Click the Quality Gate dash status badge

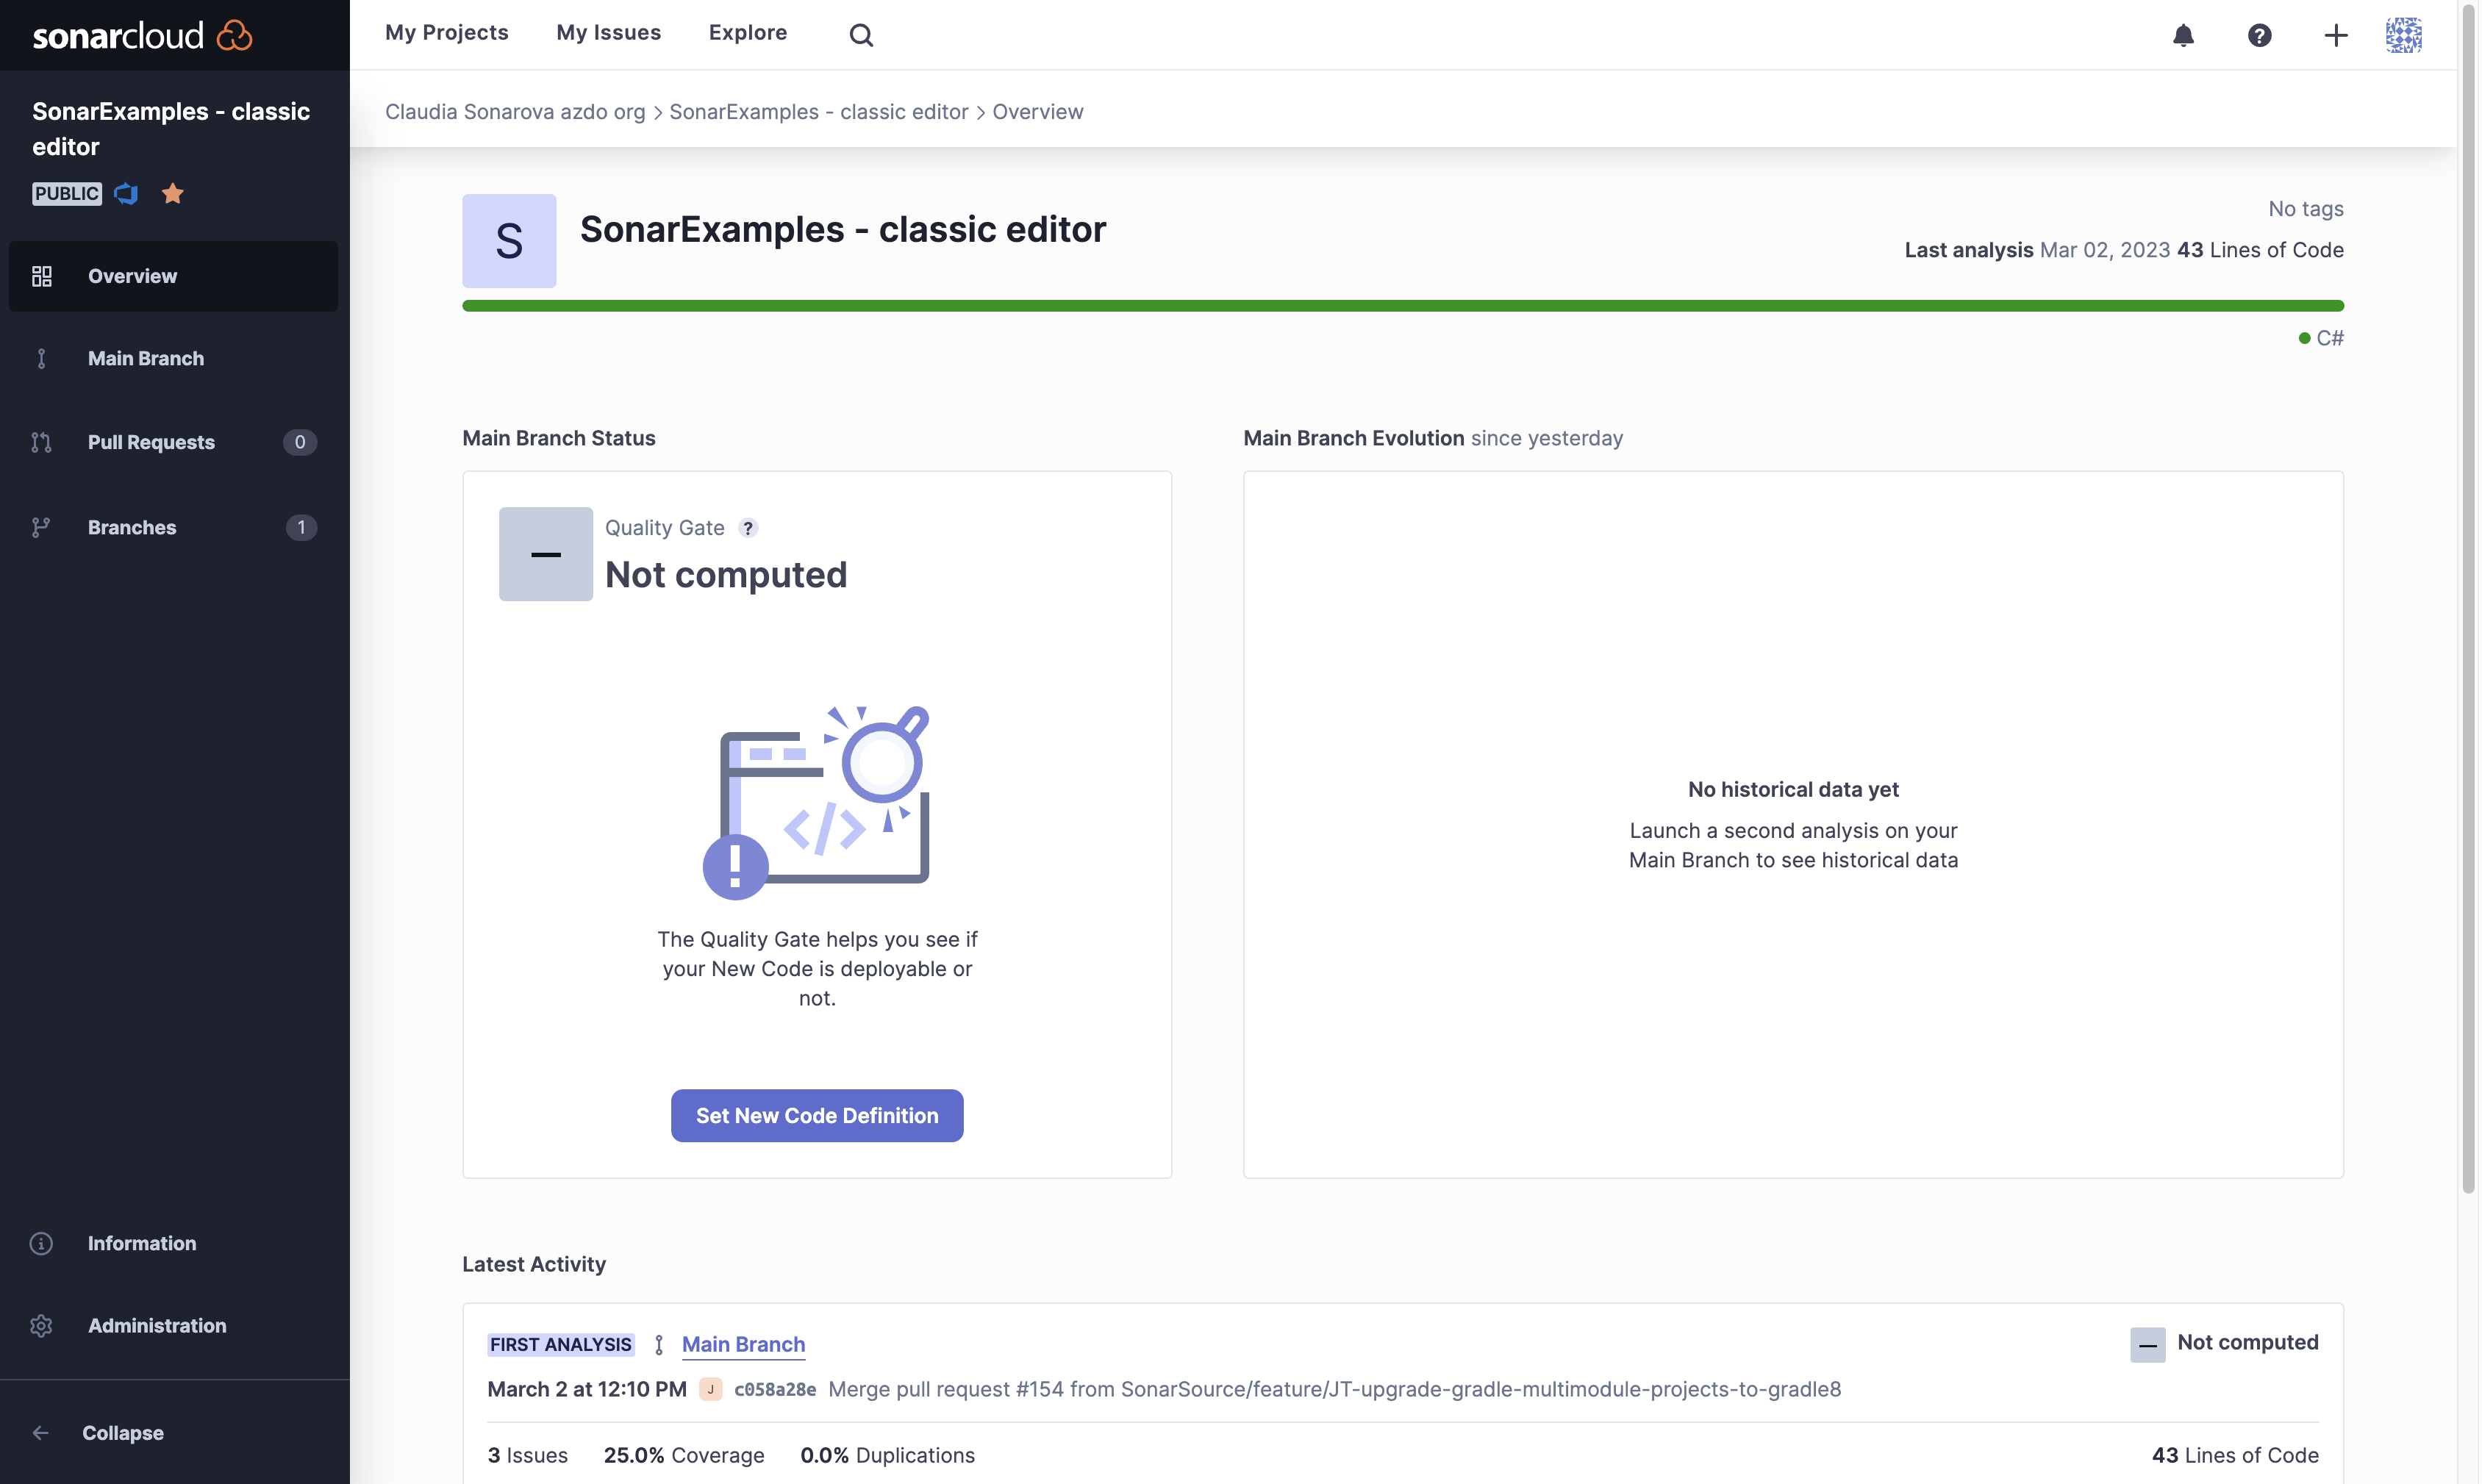point(546,554)
